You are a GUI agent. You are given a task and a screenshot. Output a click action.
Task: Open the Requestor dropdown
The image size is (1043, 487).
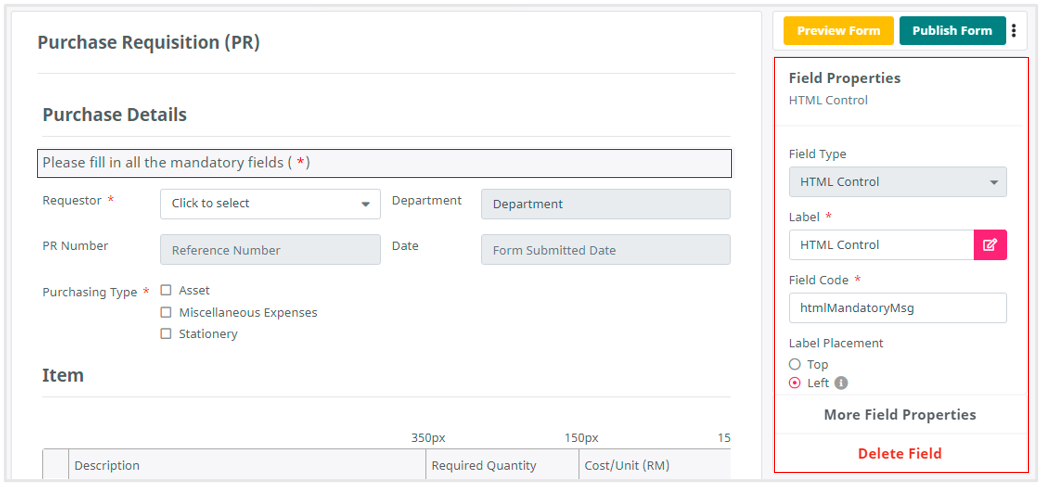point(270,204)
